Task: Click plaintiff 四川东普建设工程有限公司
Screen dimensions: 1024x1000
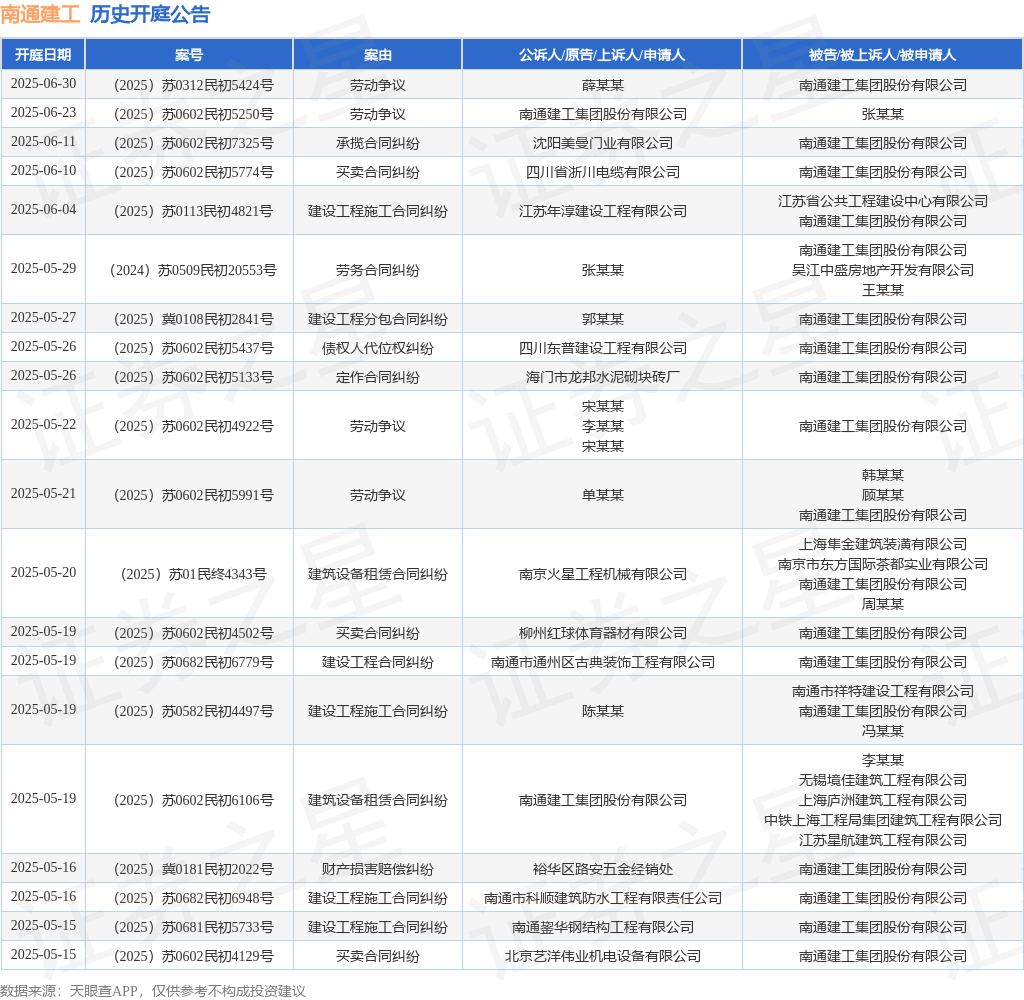Action: (602, 348)
